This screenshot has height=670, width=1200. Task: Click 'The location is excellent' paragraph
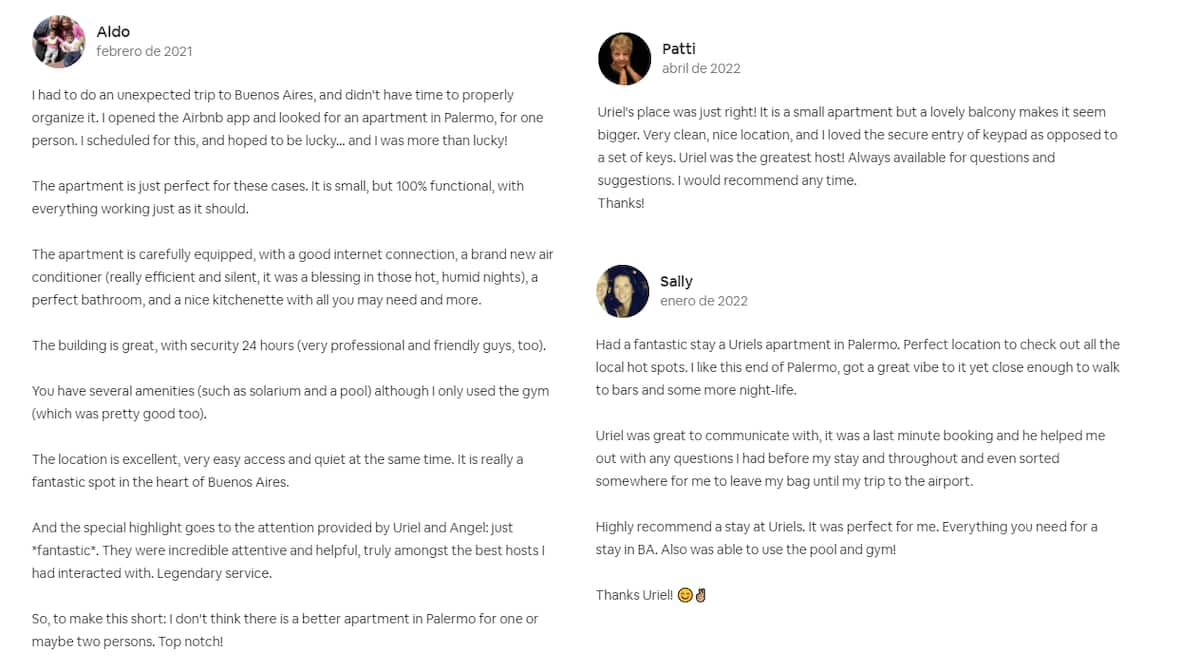pyautogui.click(x=278, y=470)
